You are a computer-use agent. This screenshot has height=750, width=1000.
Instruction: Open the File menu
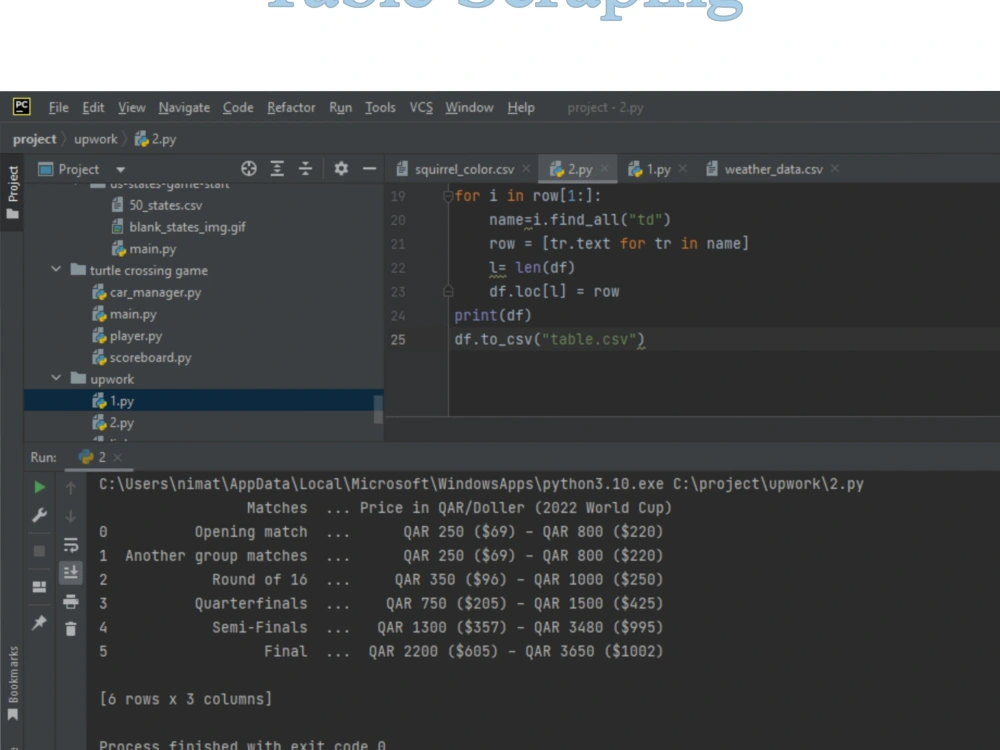coord(59,108)
